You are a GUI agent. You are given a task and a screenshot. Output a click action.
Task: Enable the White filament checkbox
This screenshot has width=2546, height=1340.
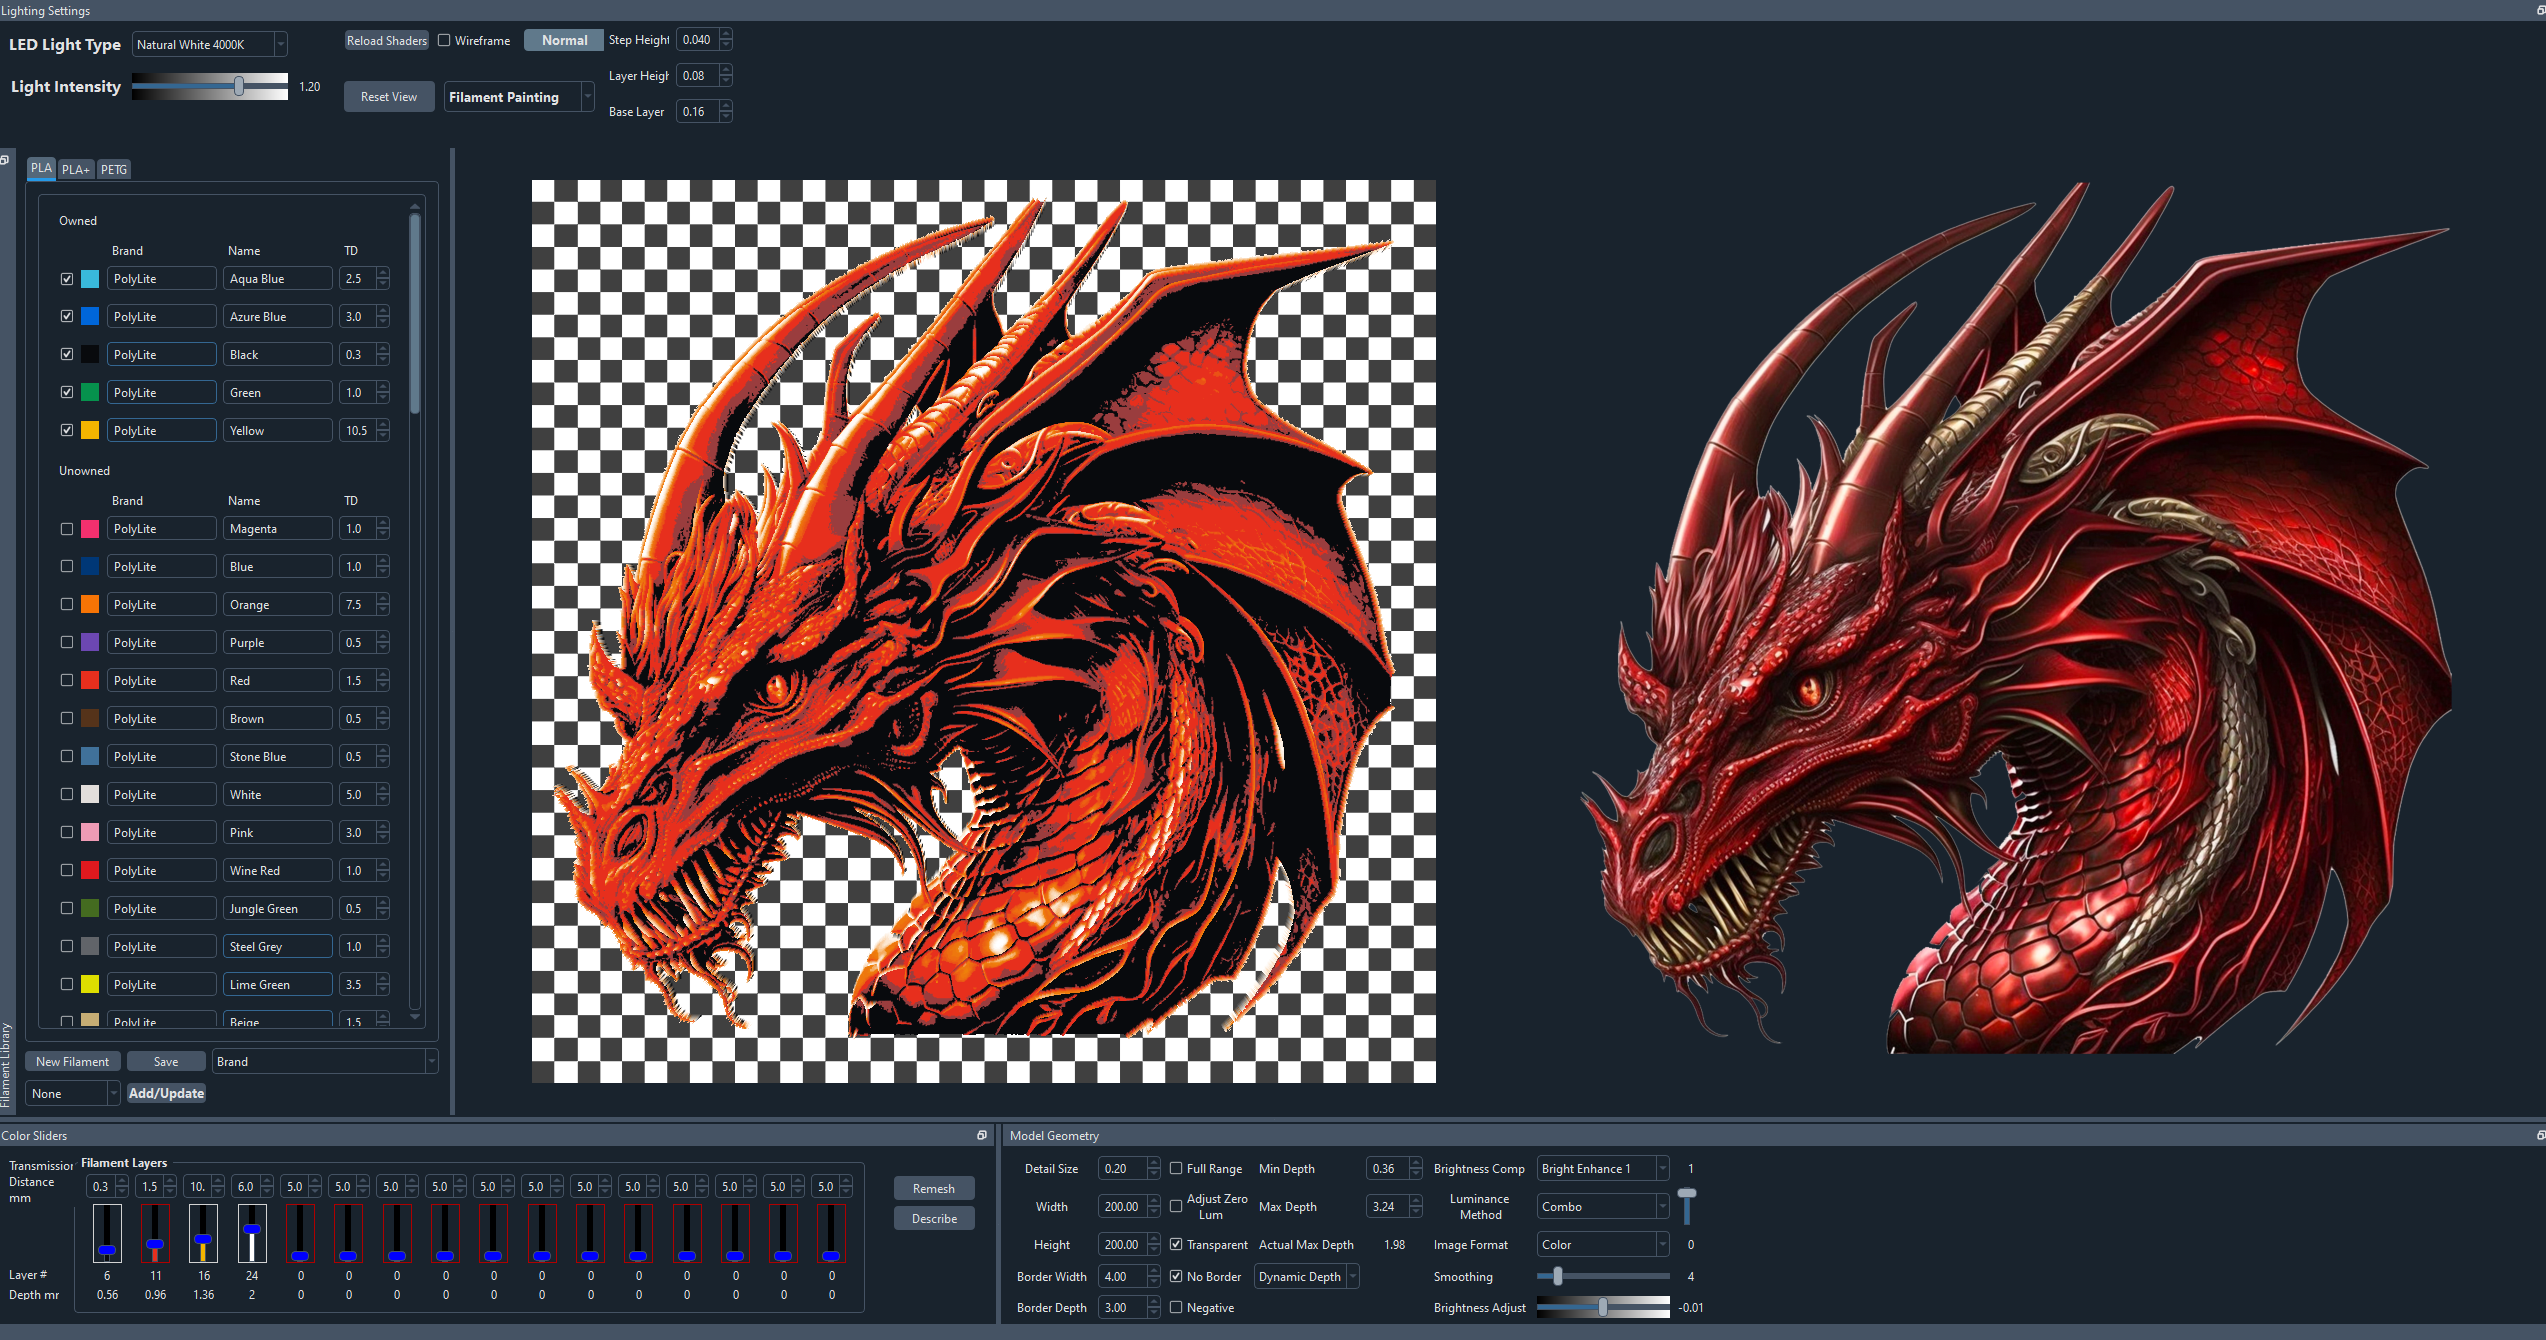click(67, 795)
